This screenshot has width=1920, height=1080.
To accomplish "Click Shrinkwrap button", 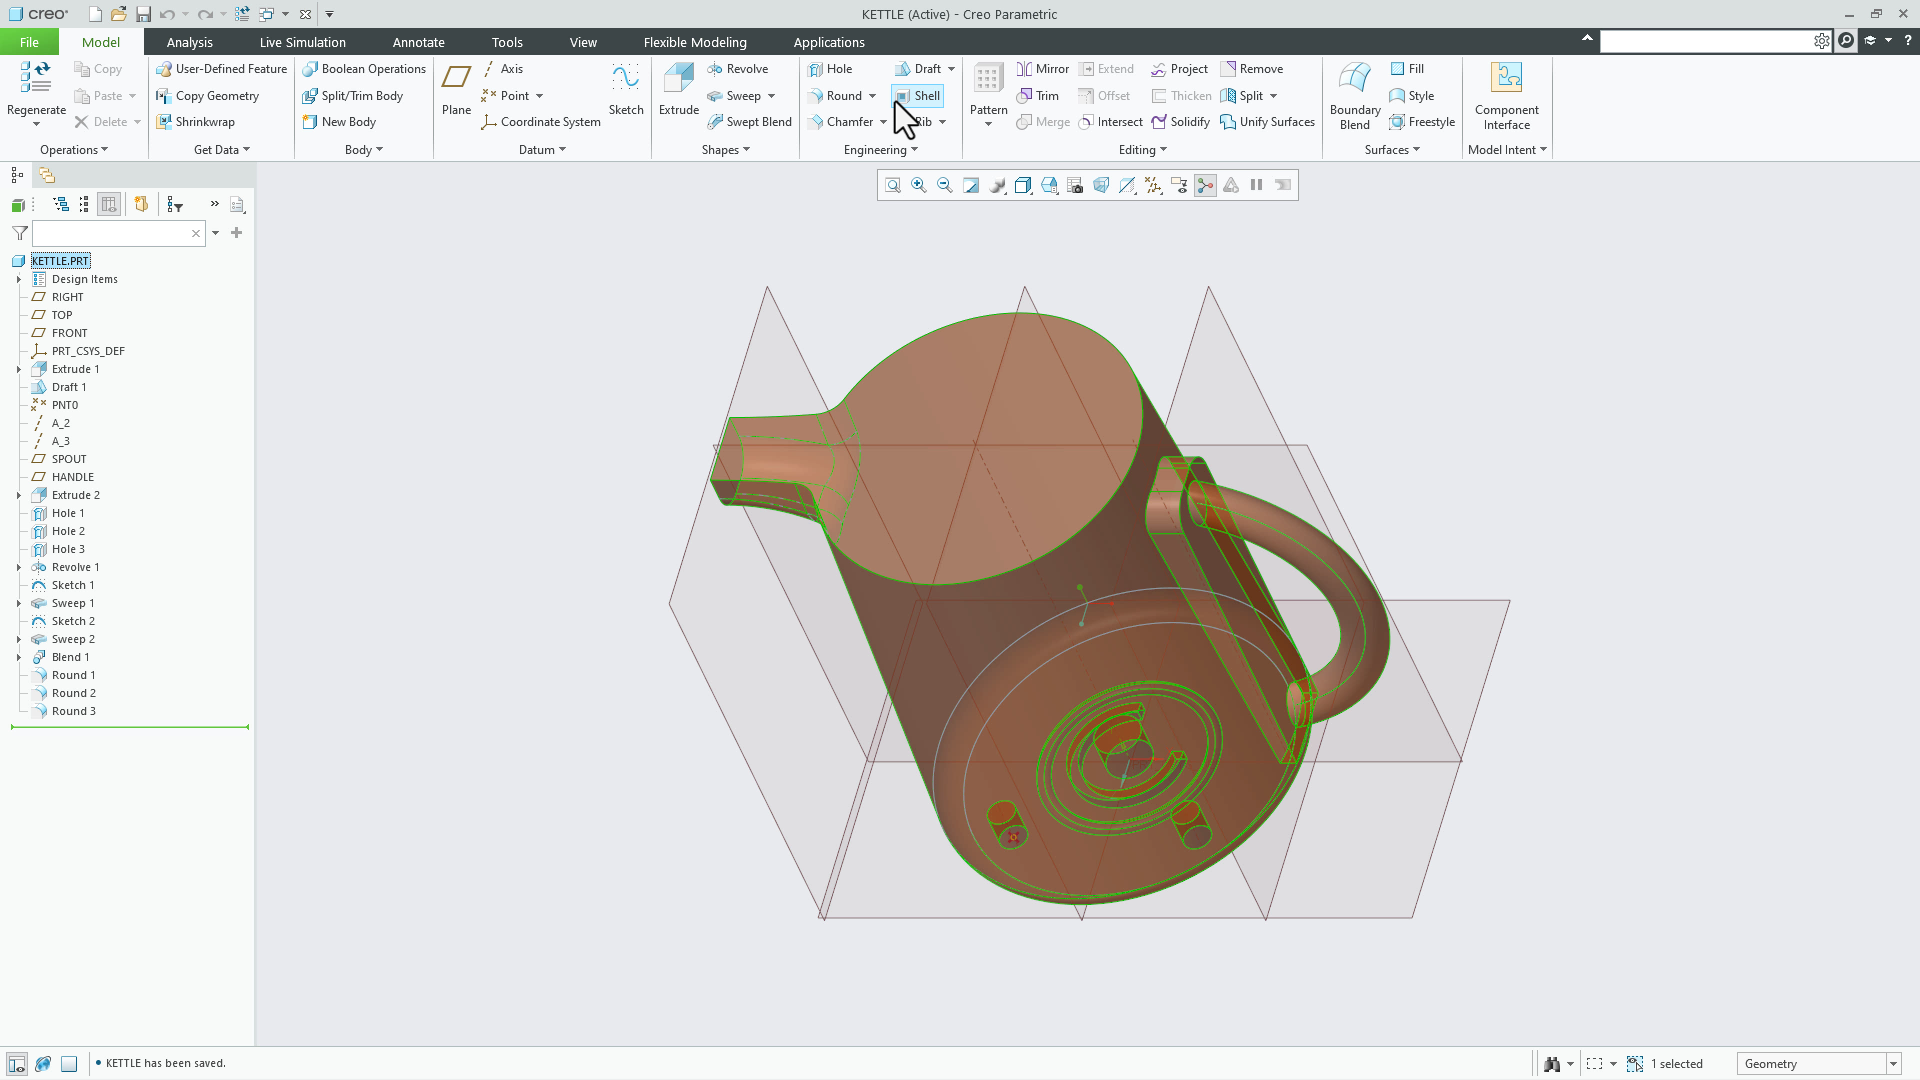I will click(196, 122).
